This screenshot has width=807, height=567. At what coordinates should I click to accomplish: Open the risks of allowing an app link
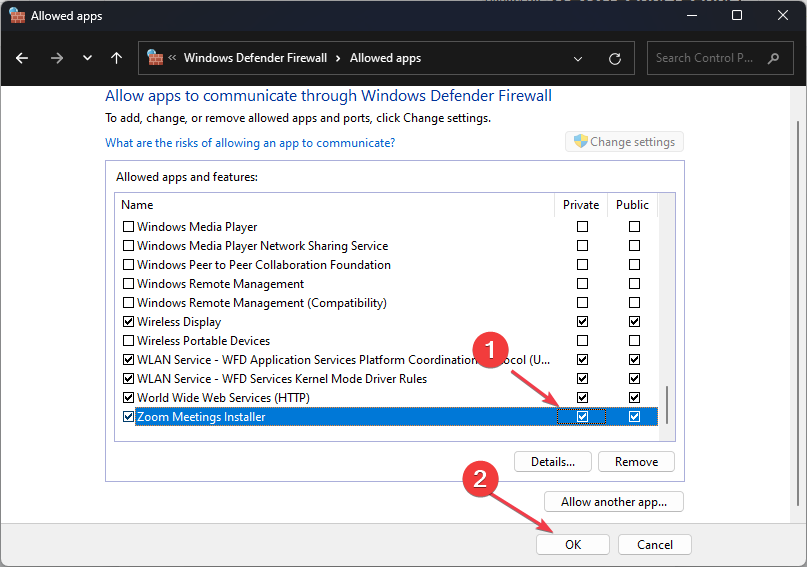tap(250, 143)
